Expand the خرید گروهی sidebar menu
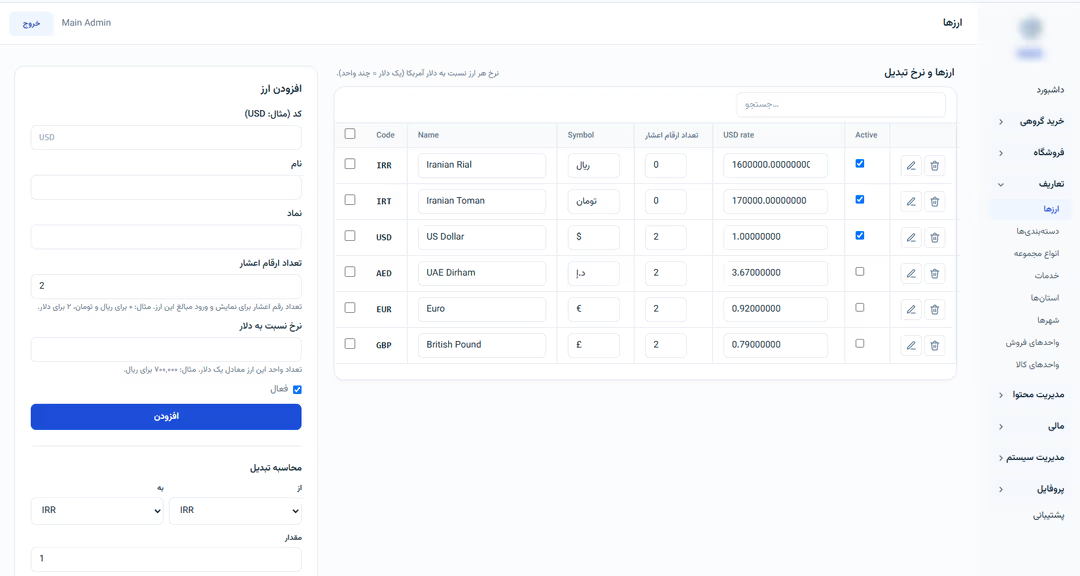The width and height of the screenshot is (1080, 576). coord(1032,121)
